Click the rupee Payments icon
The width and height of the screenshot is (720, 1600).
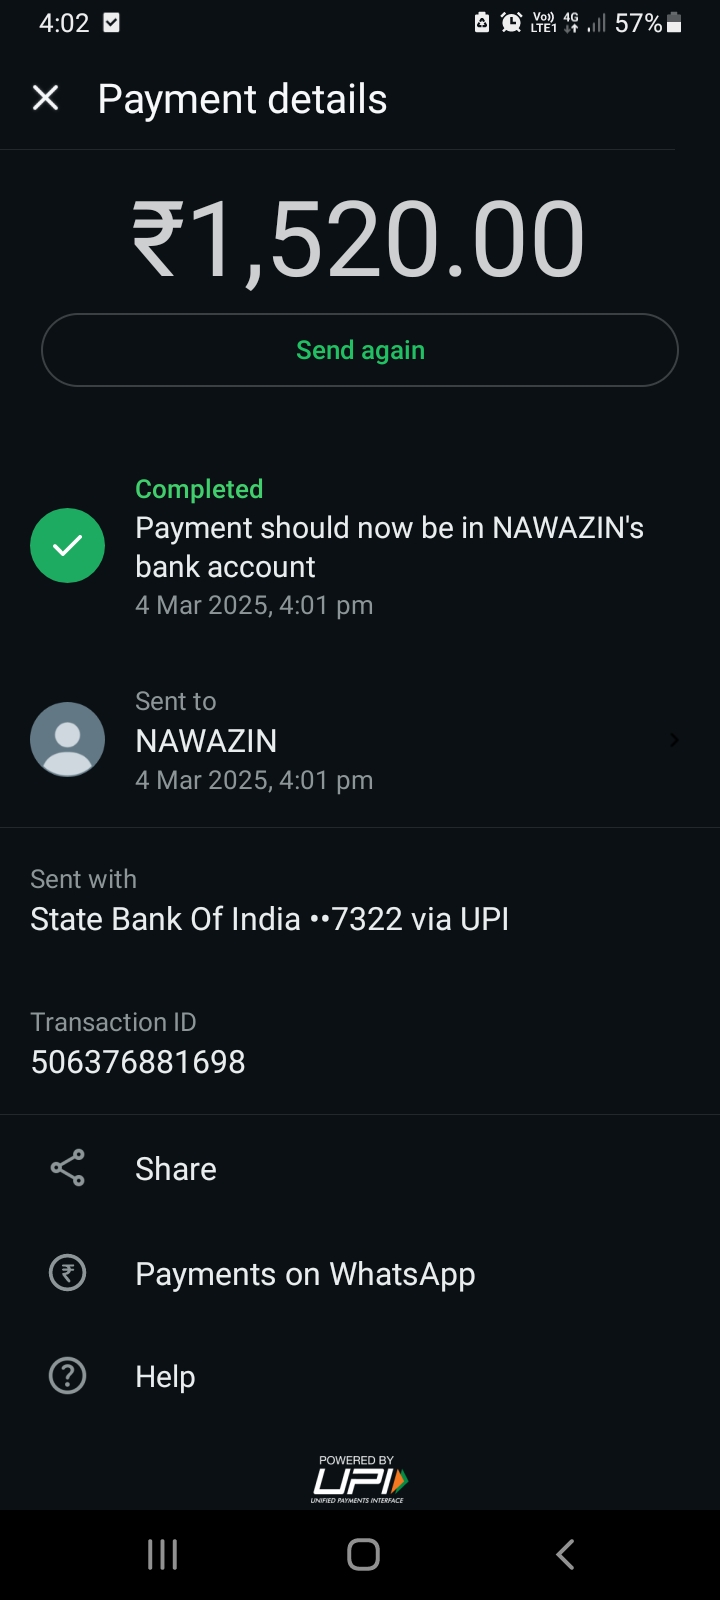click(67, 1273)
